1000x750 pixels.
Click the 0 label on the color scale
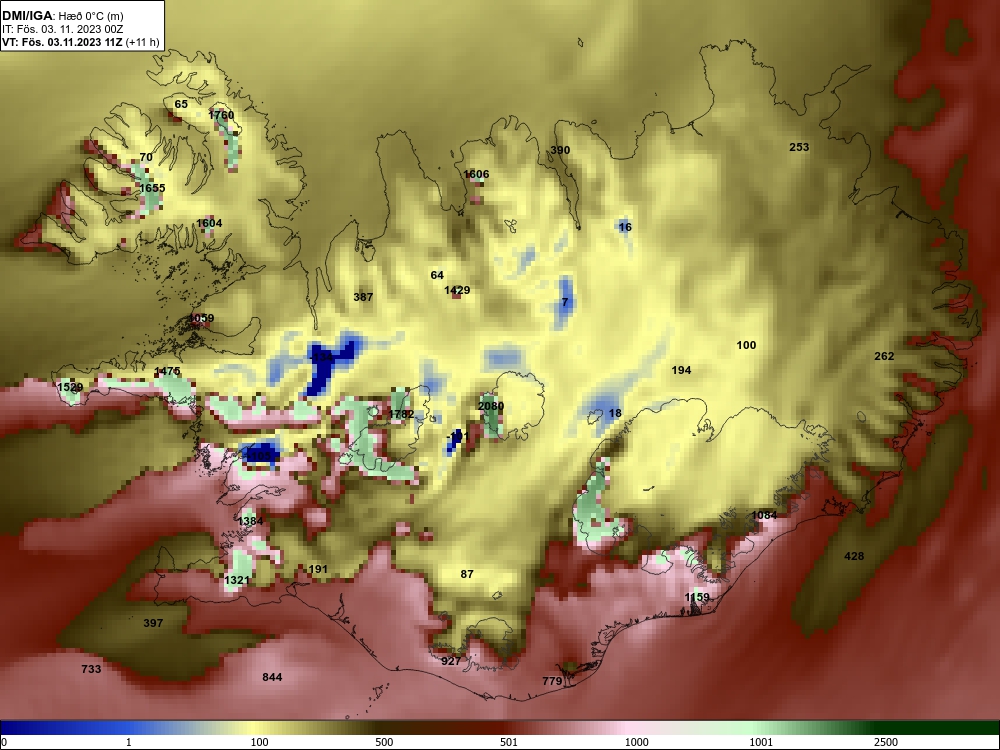pyautogui.click(x=4, y=742)
